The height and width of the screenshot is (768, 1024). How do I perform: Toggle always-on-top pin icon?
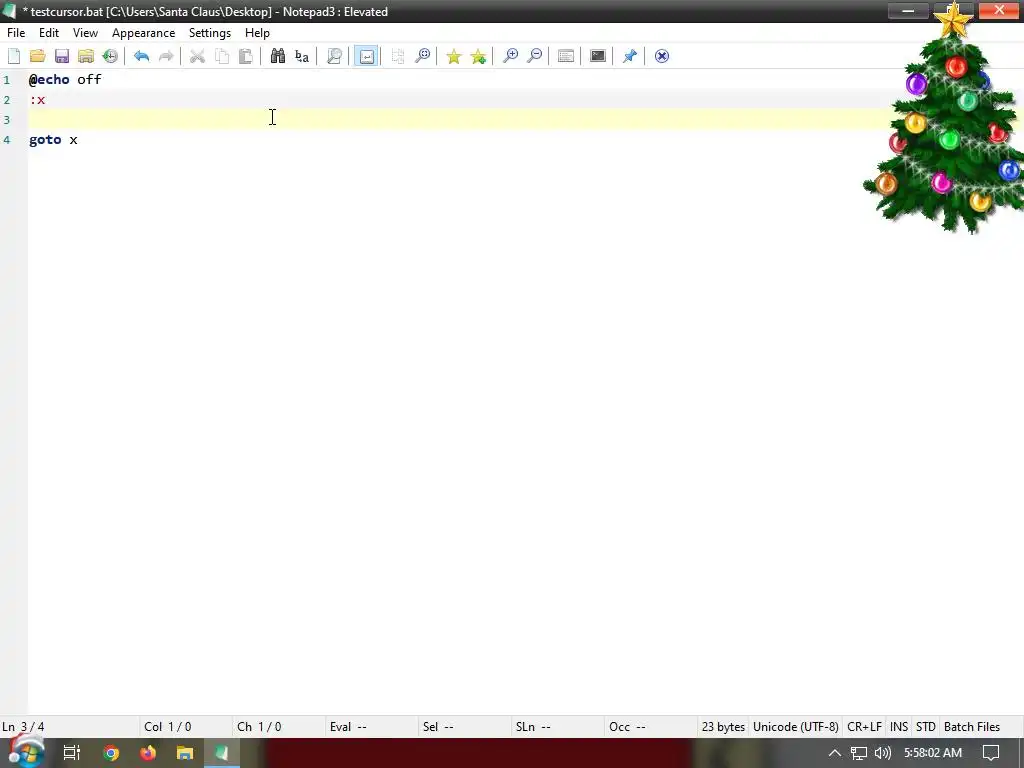[x=630, y=56]
